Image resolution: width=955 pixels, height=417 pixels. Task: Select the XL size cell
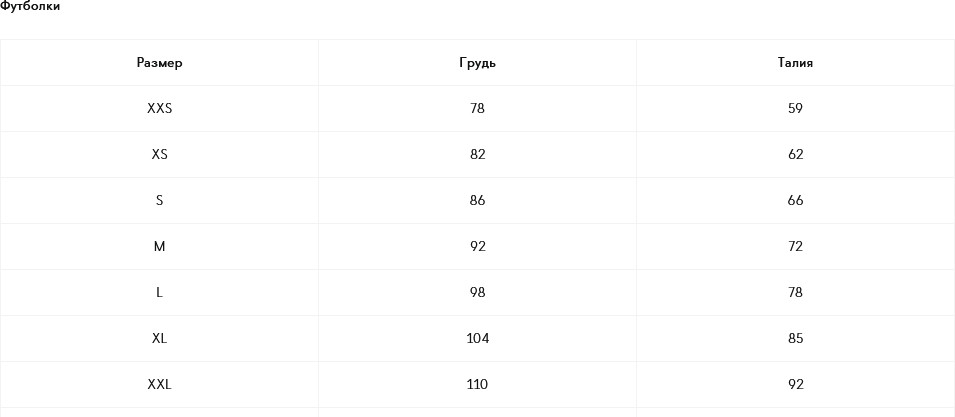pyautogui.click(x=159, y=339)
